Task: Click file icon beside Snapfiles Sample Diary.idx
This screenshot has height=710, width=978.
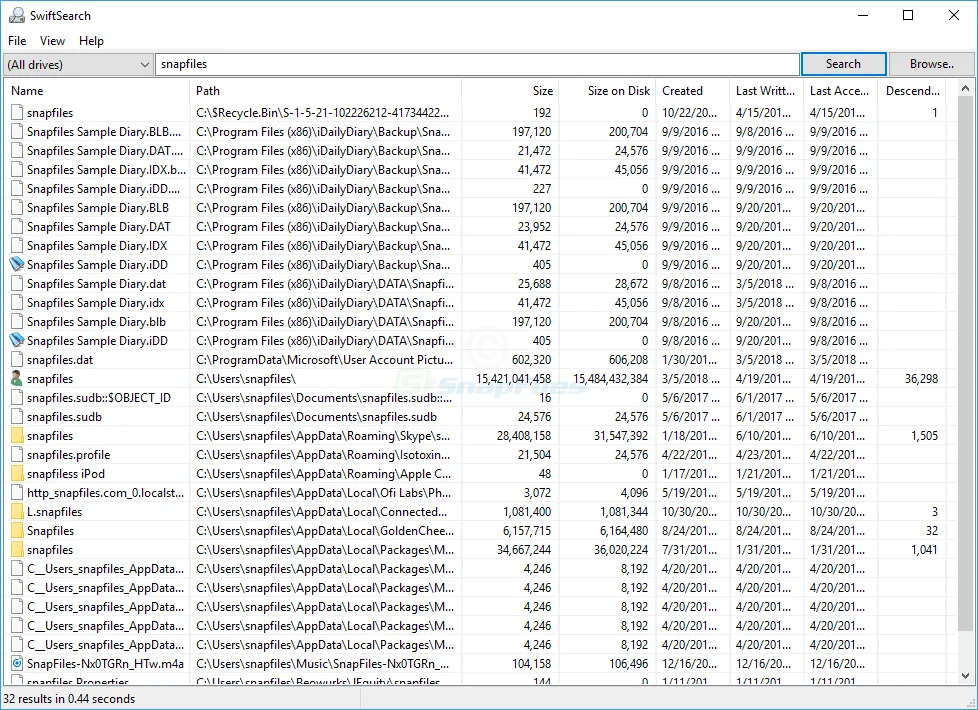Action: point(17,303)
